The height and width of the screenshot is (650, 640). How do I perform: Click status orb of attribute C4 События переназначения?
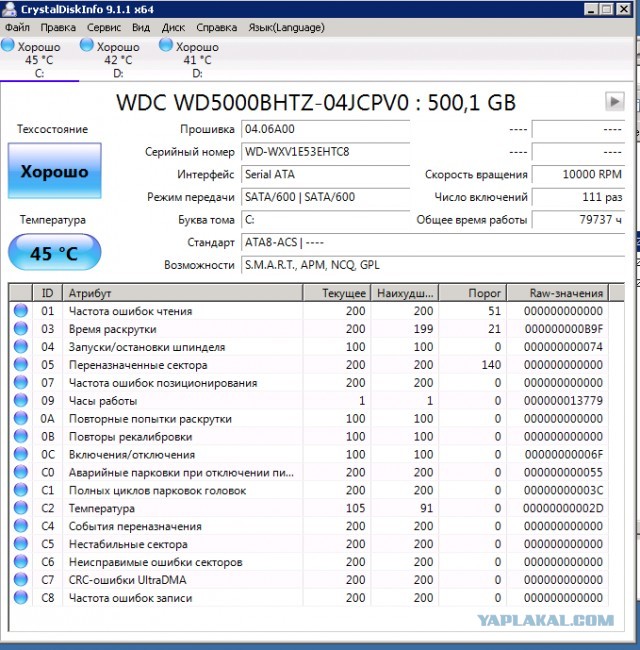click(21, 526)
